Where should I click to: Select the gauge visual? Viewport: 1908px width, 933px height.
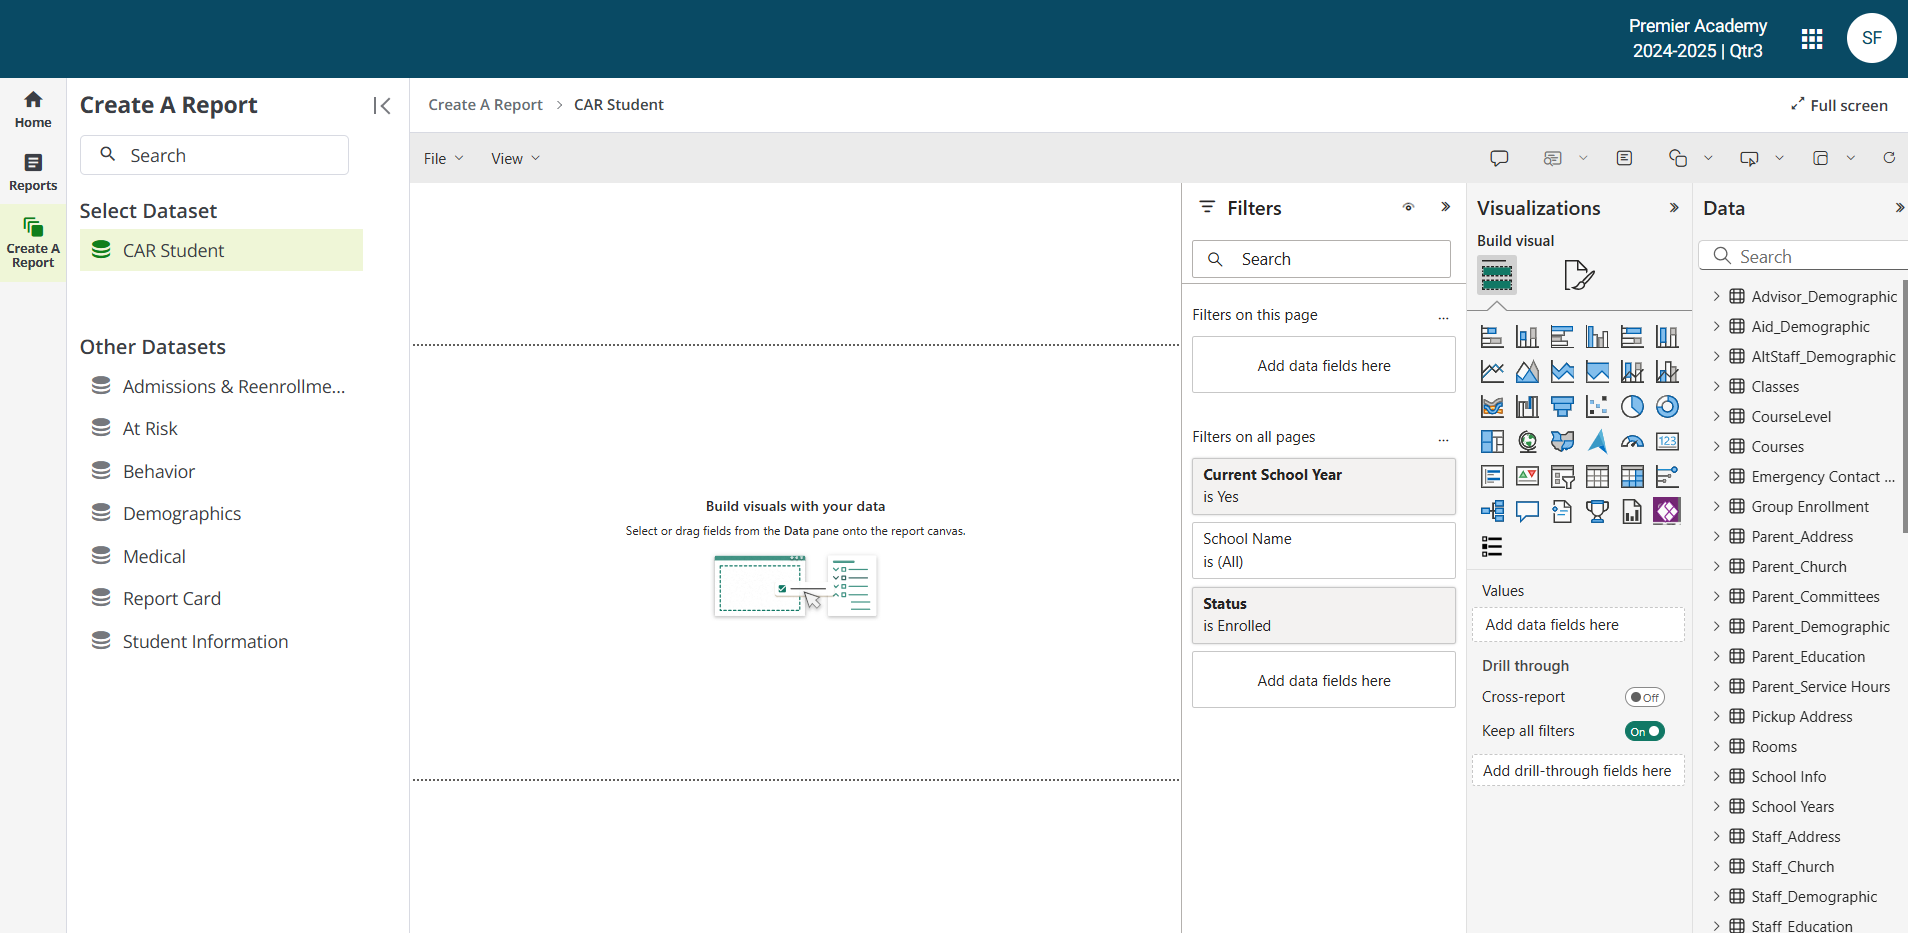coord(1632,441)
